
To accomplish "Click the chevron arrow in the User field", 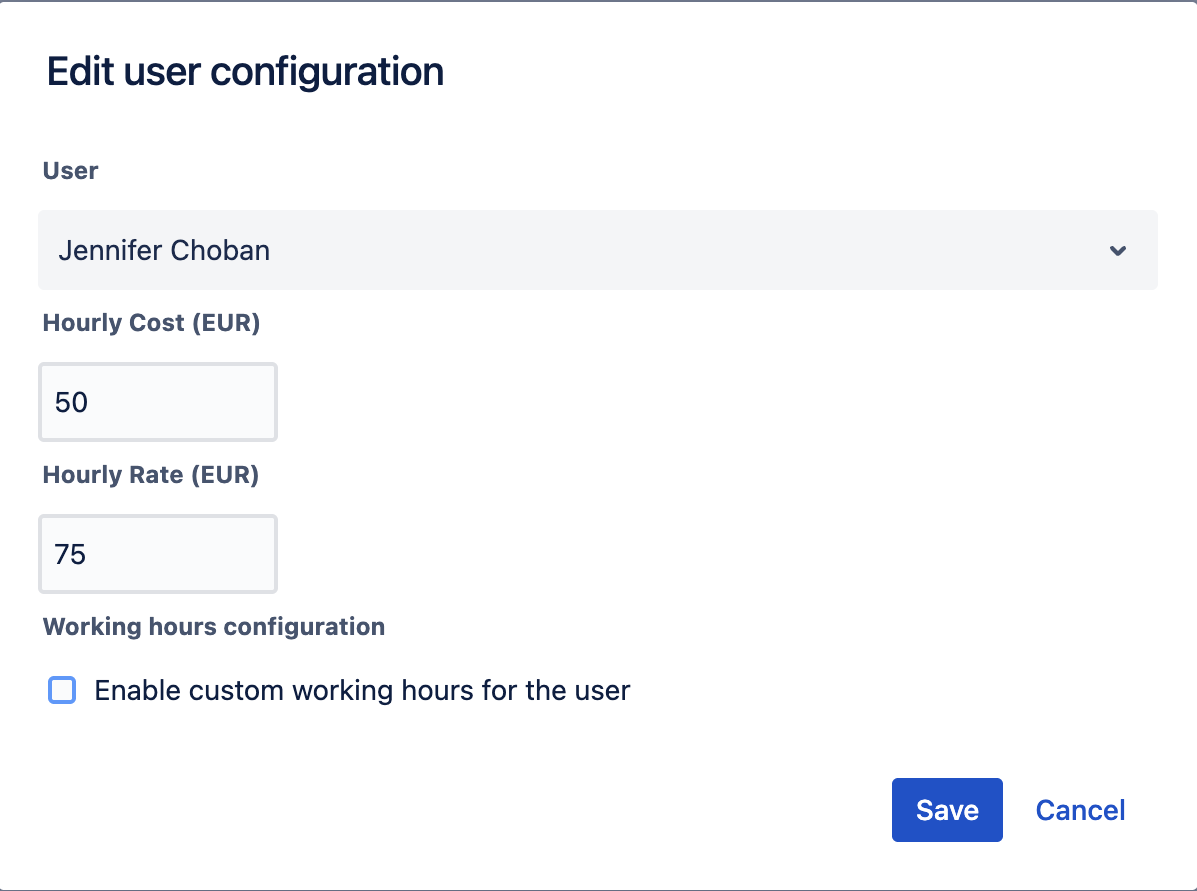I will (1118, 251).
